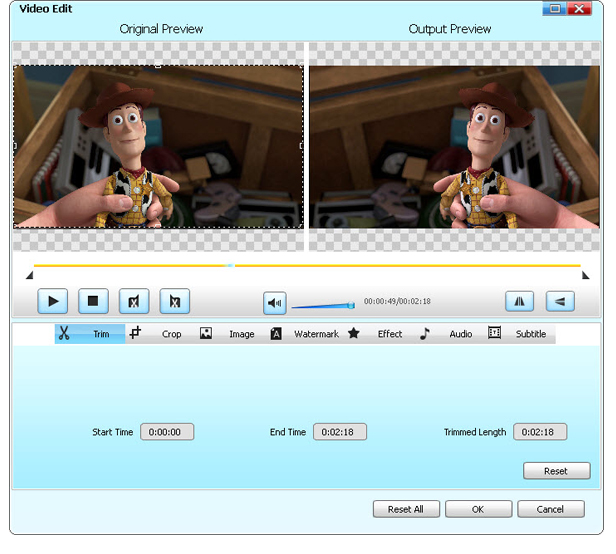Set the trim end mark point
616x554 pixels.
click(x=175, y=301)
